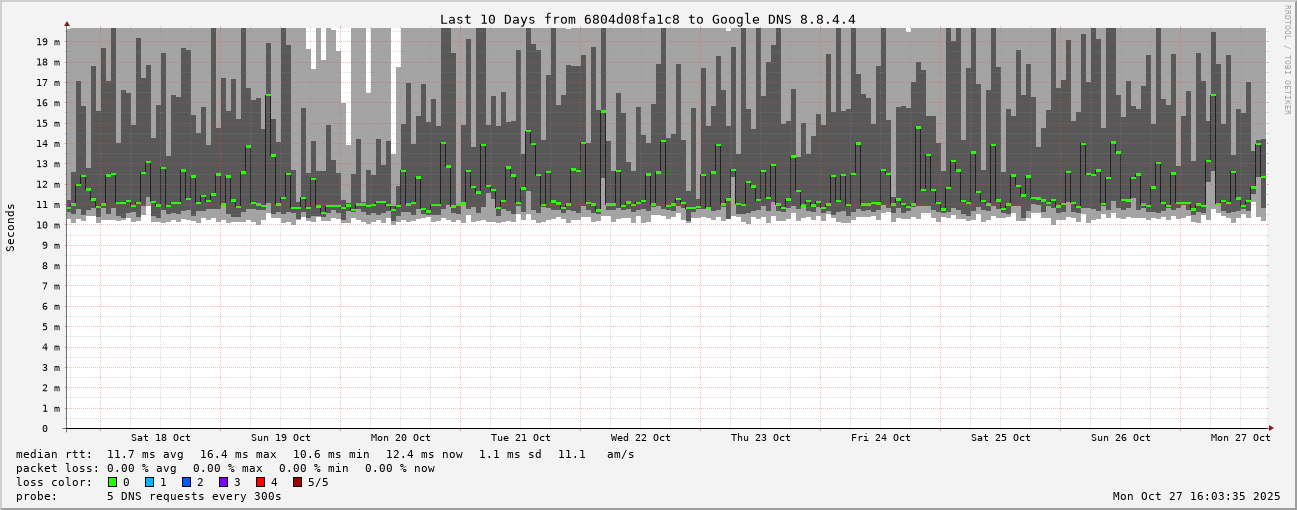Click the Seconds y-axis label
Image resolution: width=1297 pixels, height=510 pixels.
click(x=11, y=227)
